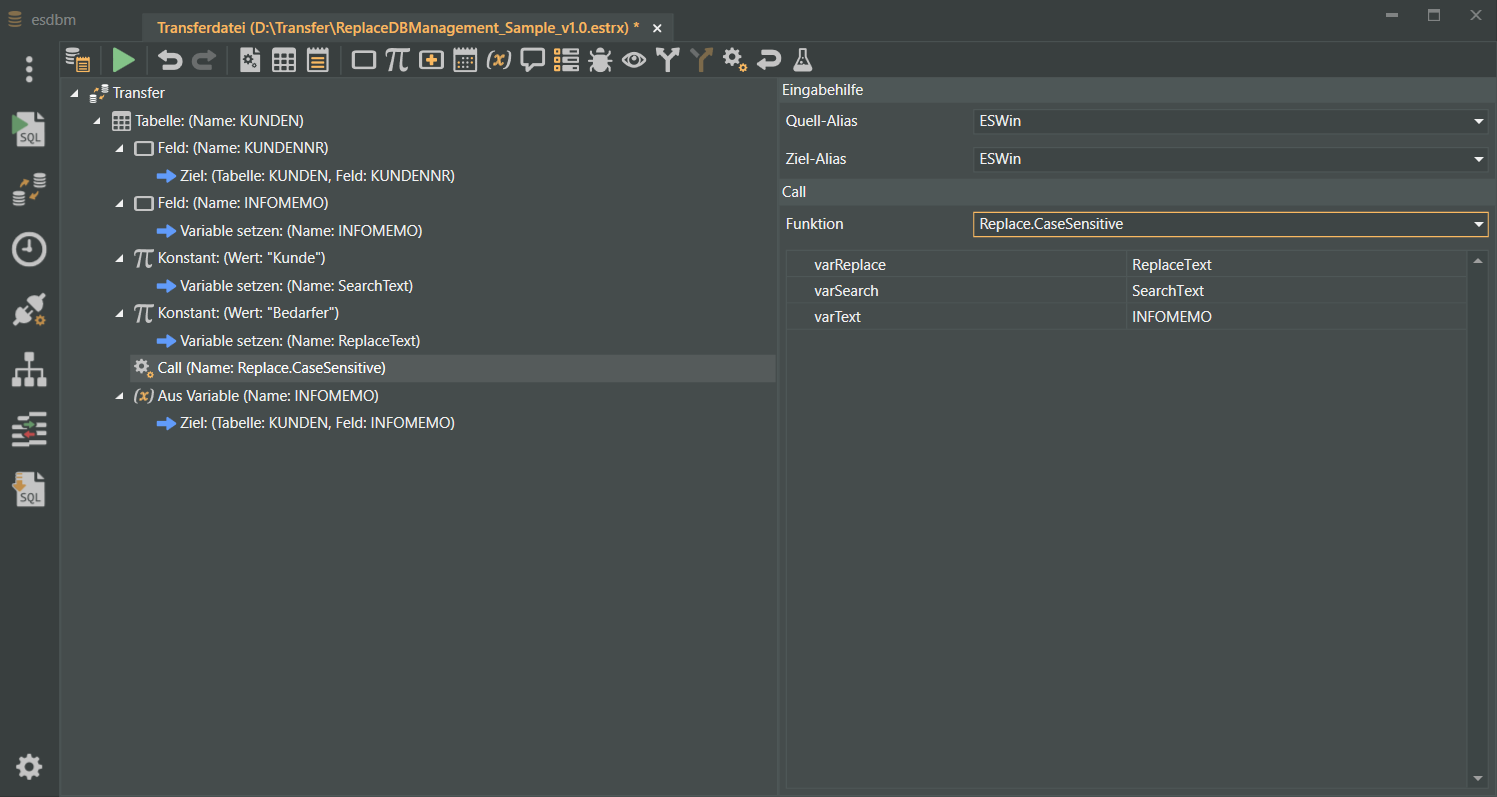Undo the last change
The image size is (1497, 797).
pyautogui.click(x=171, y=60)
